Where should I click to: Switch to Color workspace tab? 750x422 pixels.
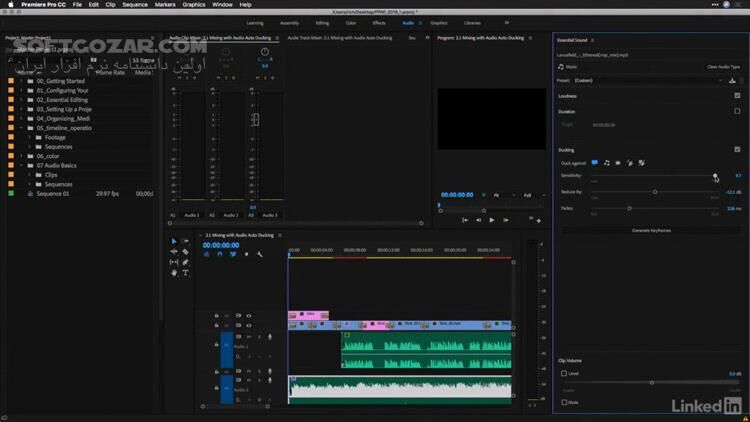[x=351, y=23]
